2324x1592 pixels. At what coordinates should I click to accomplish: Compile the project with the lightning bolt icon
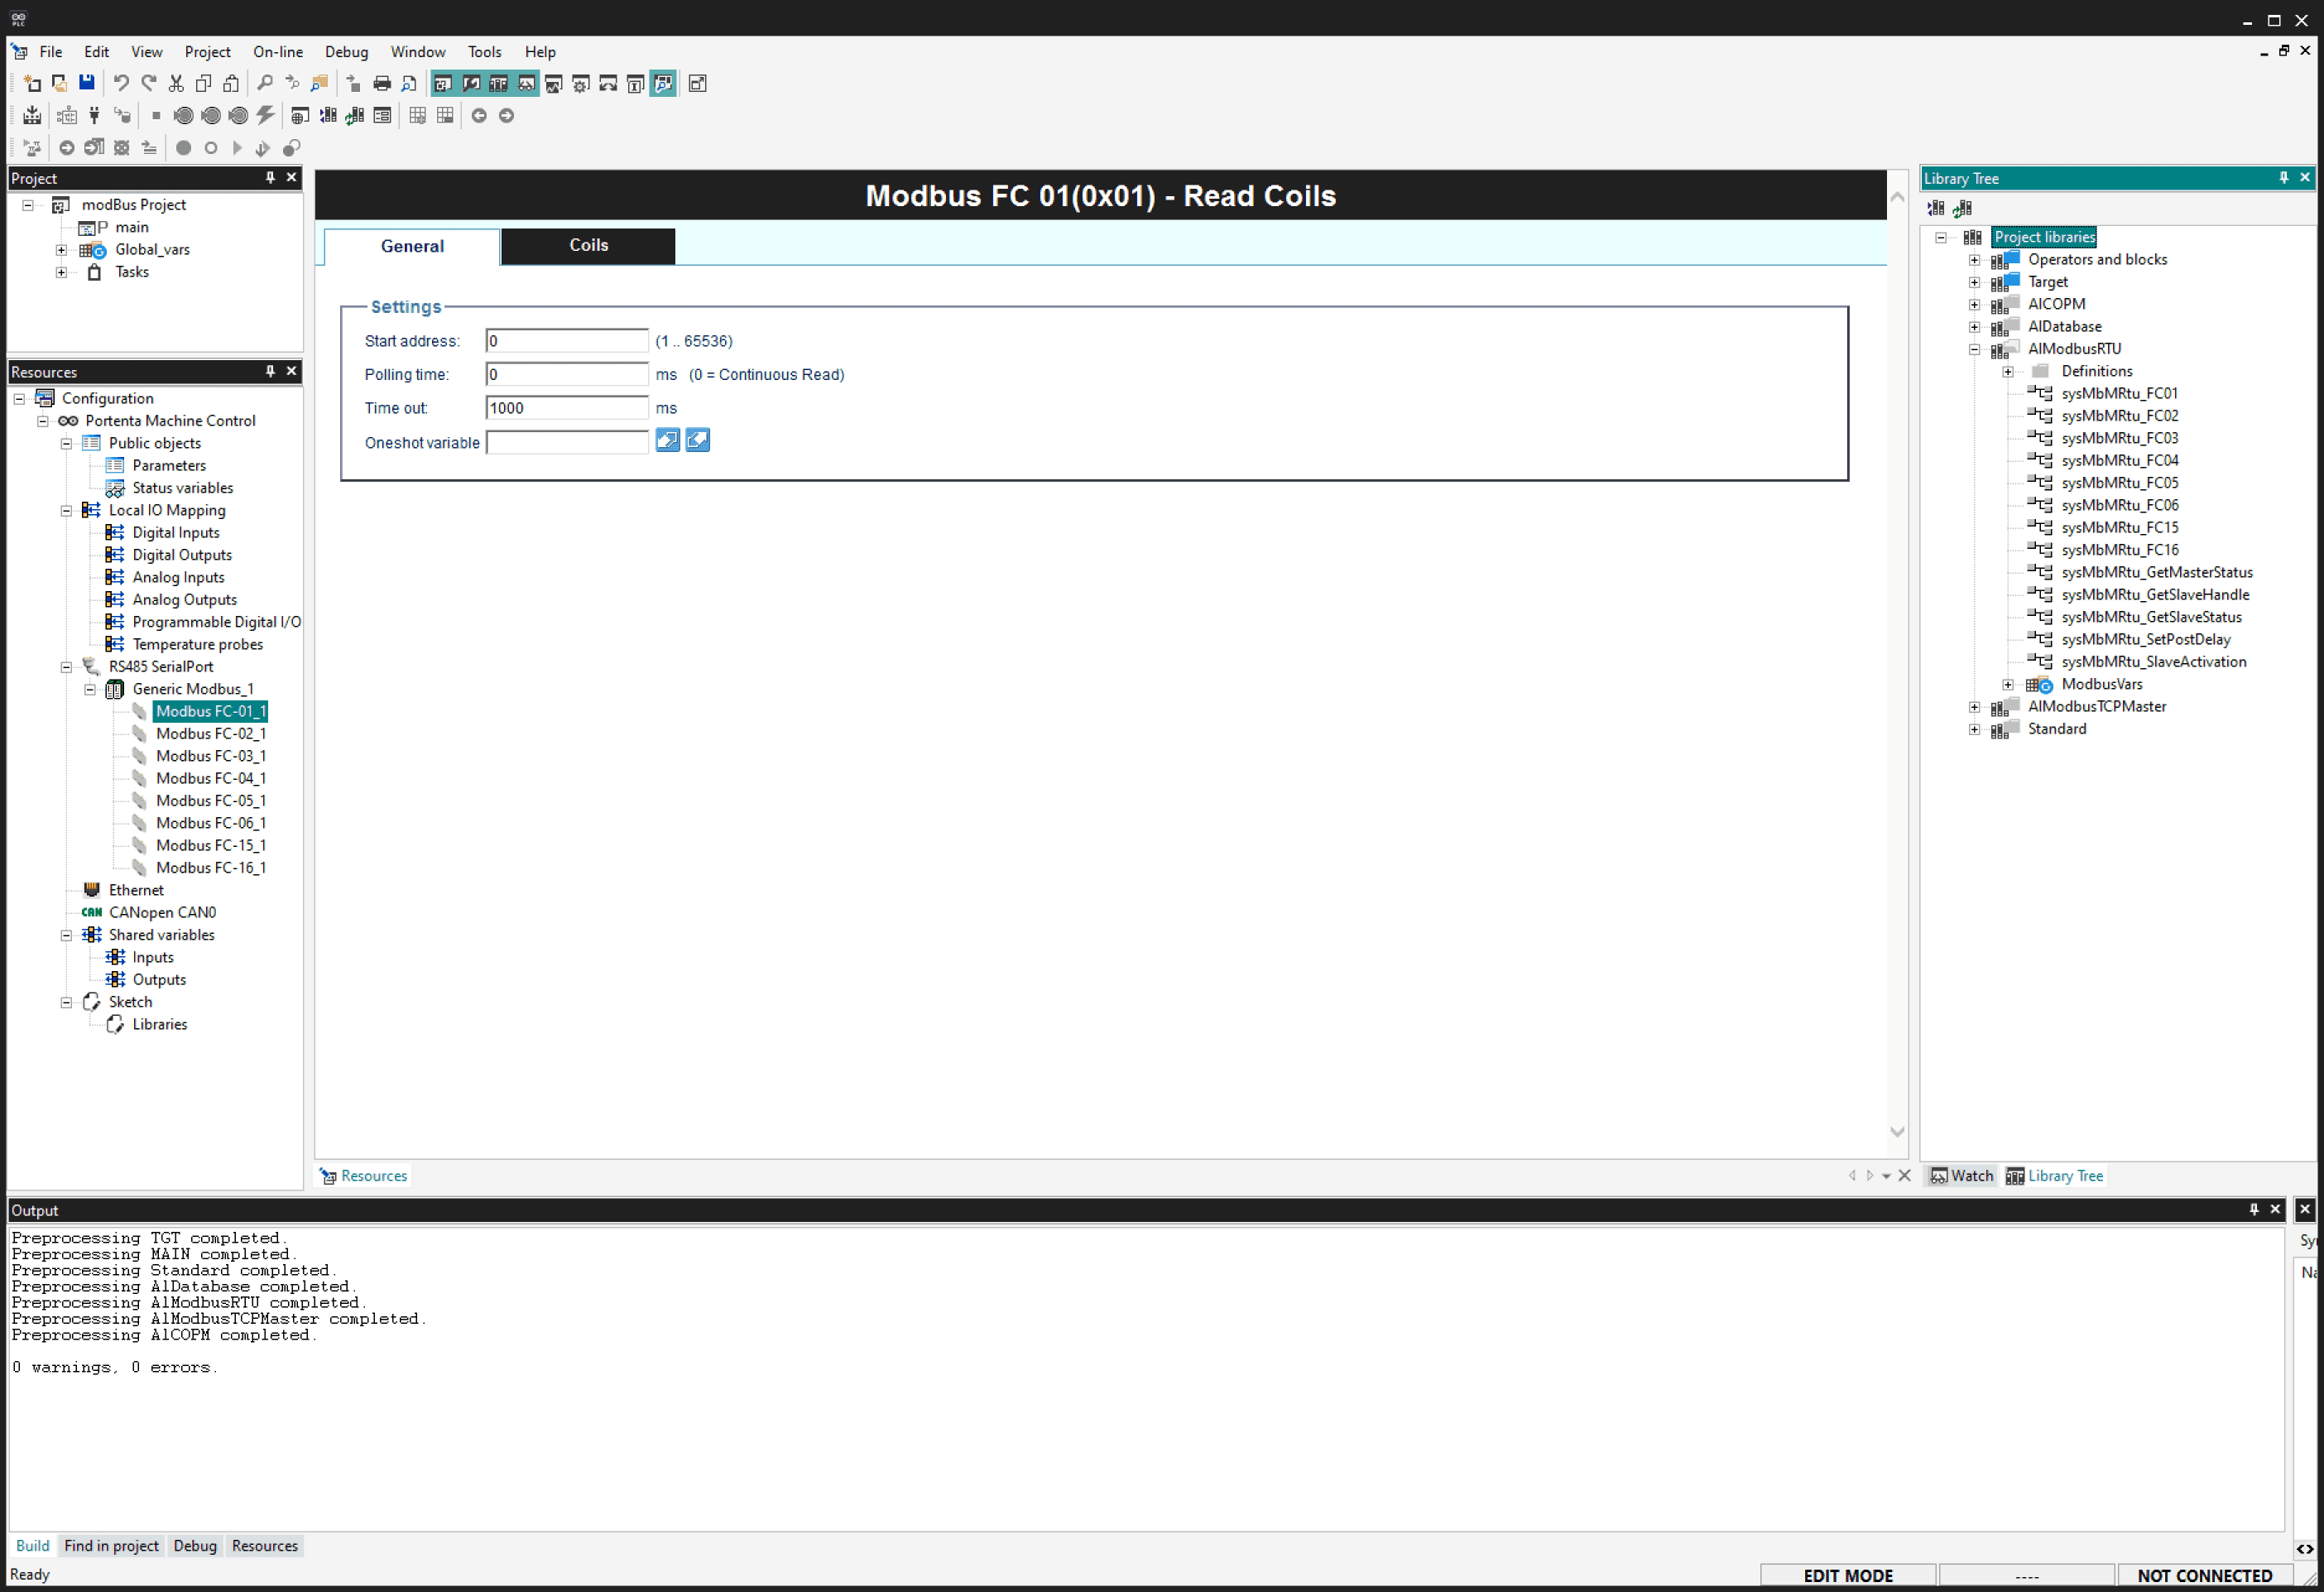(265, 115)
